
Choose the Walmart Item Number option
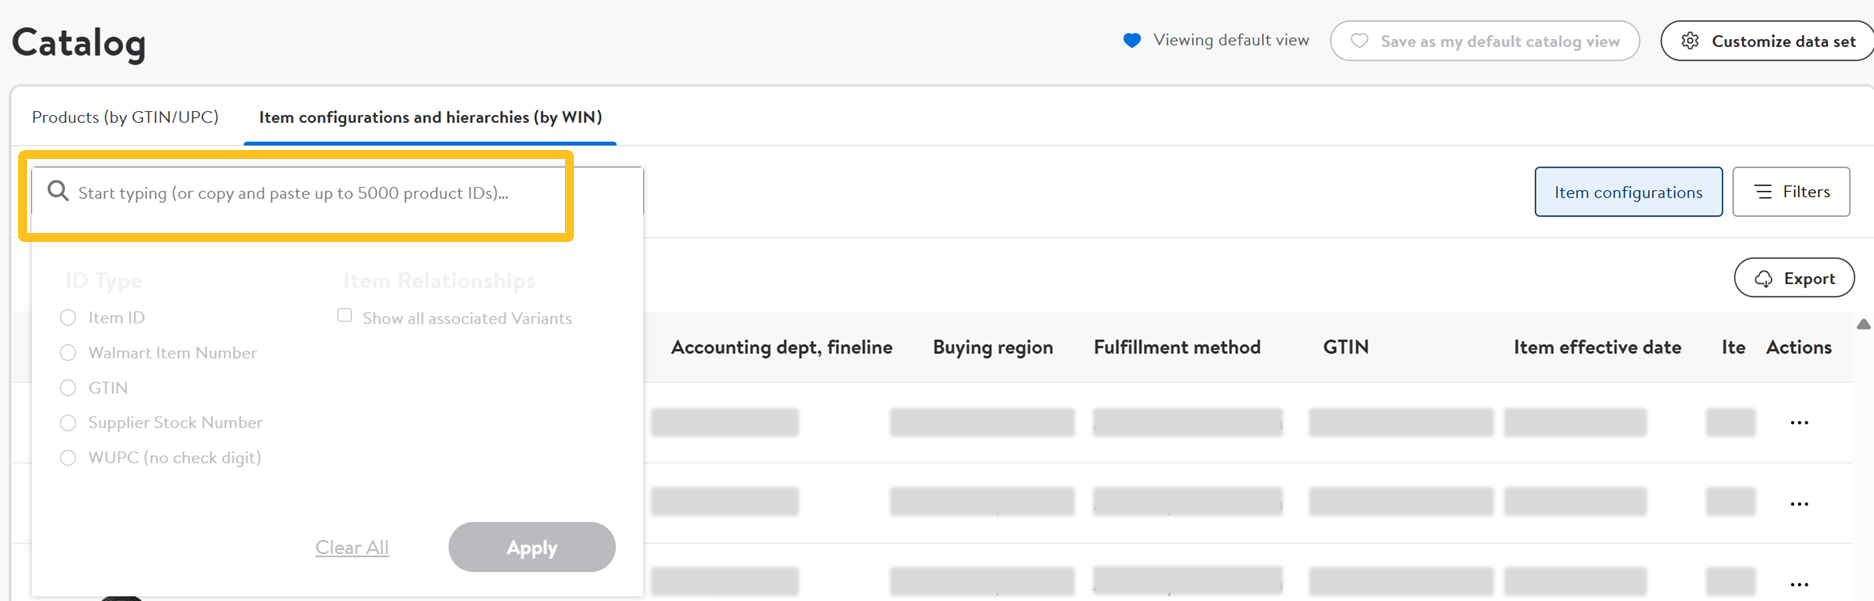coord(68,353)
